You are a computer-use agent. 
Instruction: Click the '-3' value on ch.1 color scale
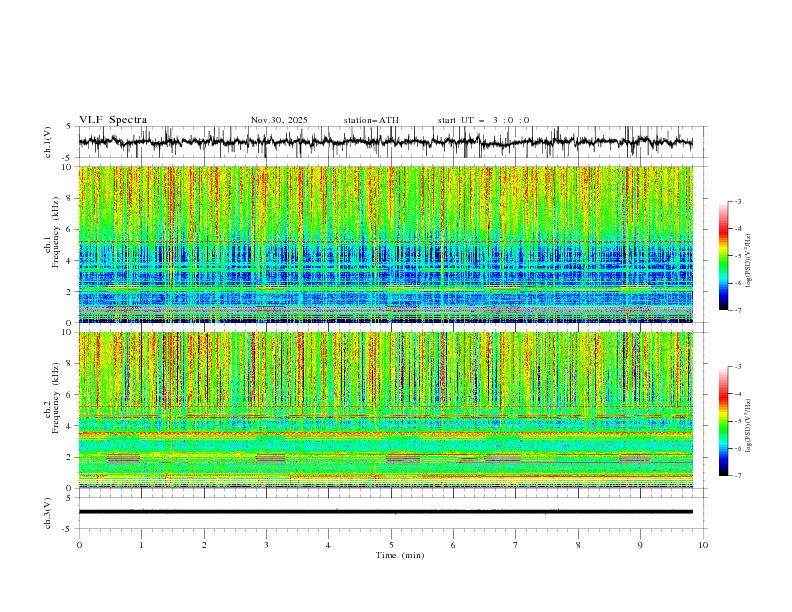point(737,201)
